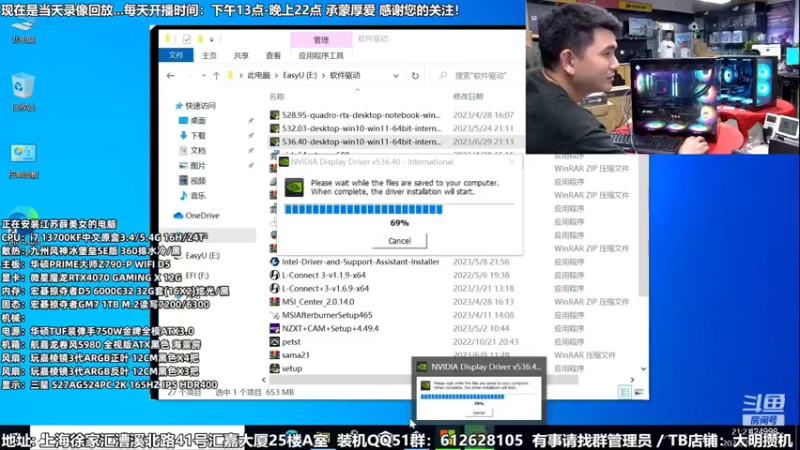Click the back arrow in Explorer

[x=170, y=76]
